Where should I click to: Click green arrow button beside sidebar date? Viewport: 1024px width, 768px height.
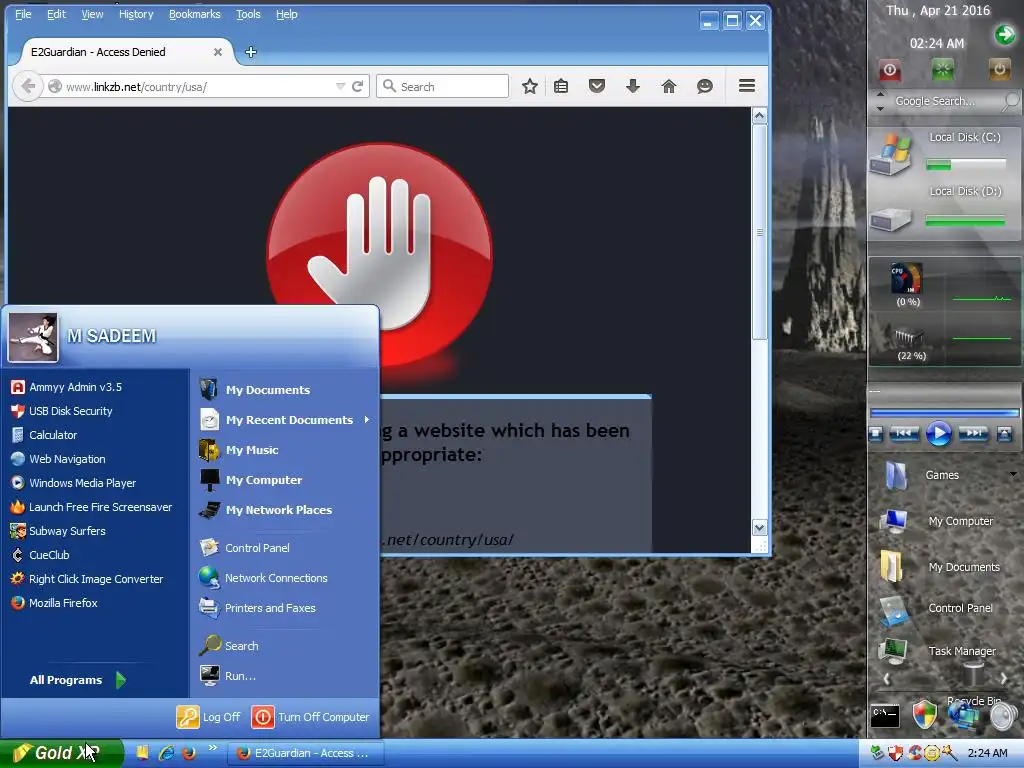coord(1005,34)
